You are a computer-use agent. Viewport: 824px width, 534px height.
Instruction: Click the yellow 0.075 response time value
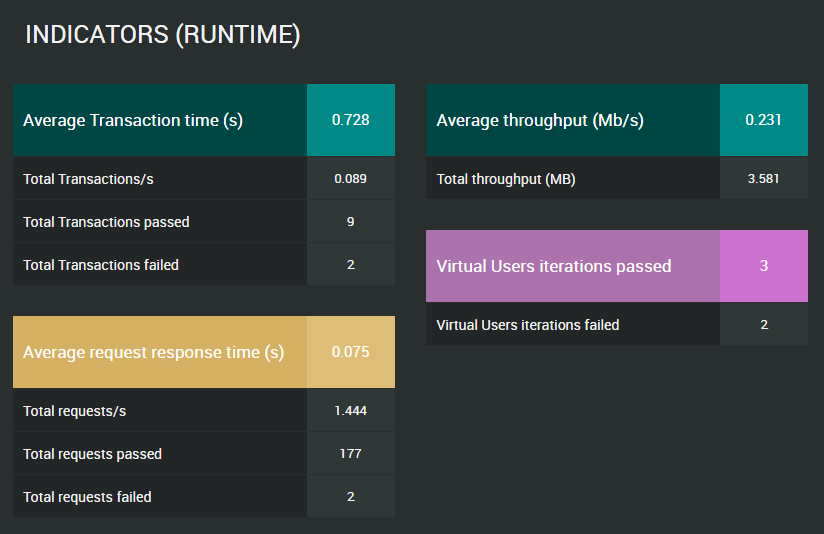(350, 352)
